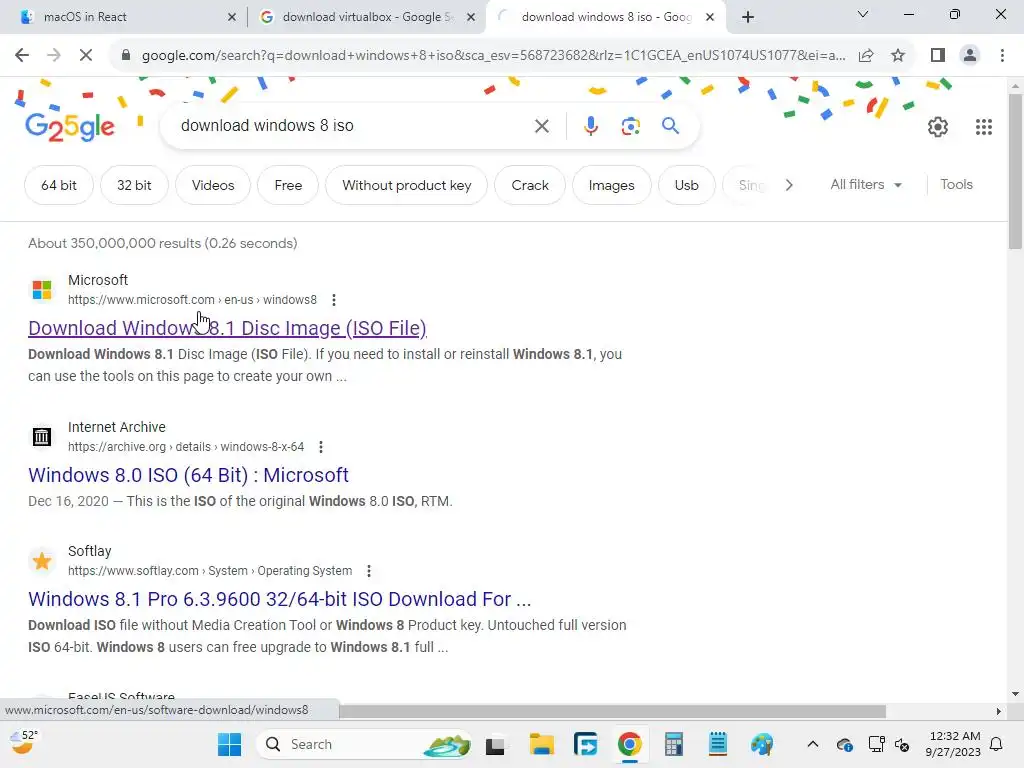Search by image with Google Lens
The image size is (1024, 768).
point(630,126)
